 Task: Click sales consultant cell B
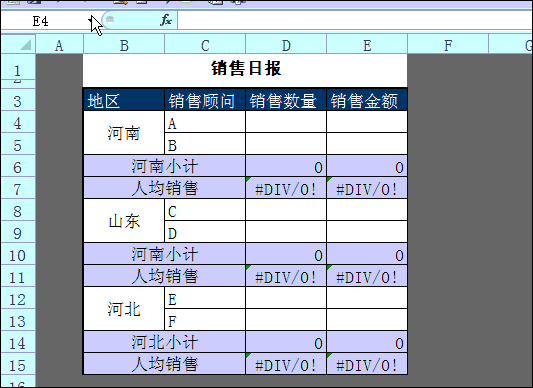(x=205, y=144)
